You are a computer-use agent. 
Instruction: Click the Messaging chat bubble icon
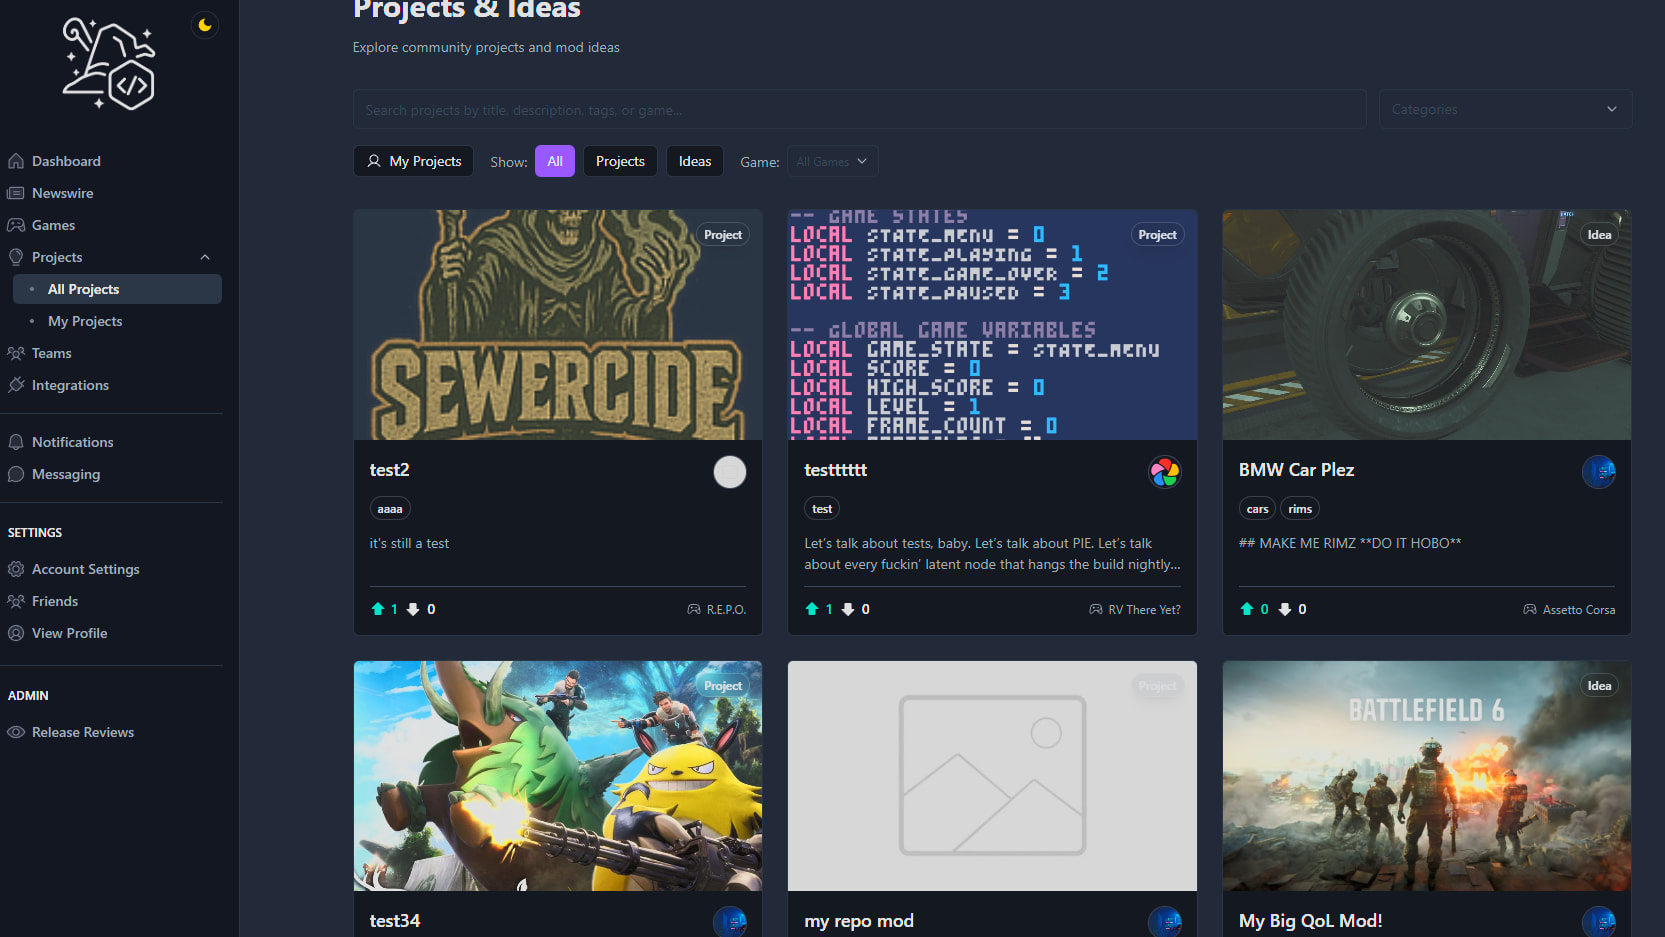16,474
